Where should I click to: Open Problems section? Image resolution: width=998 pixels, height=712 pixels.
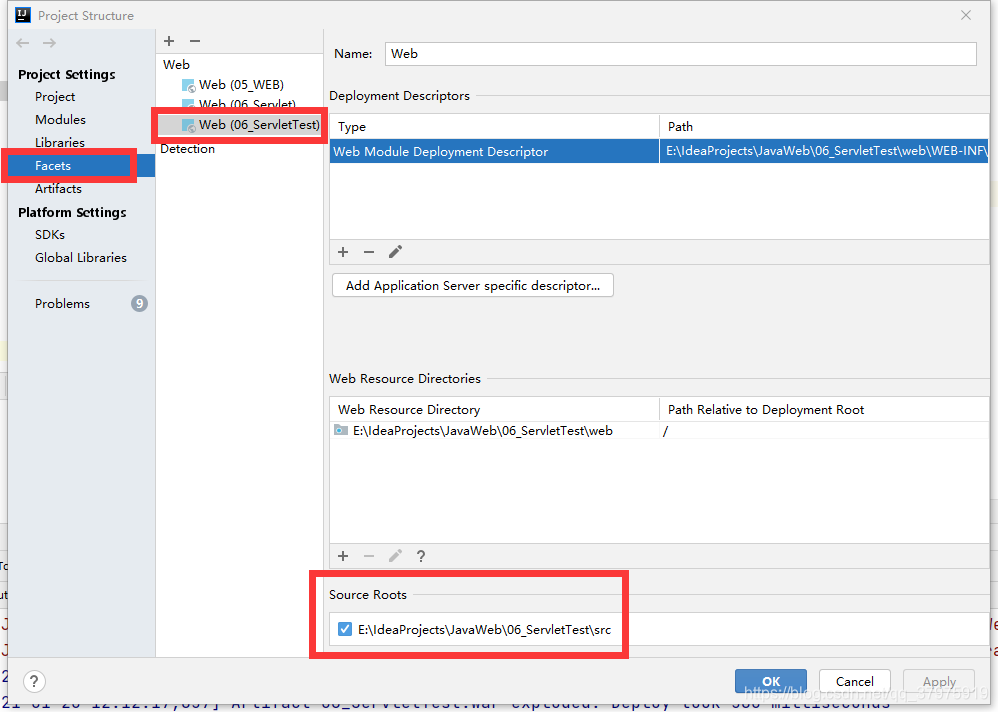tap(62, 304)
